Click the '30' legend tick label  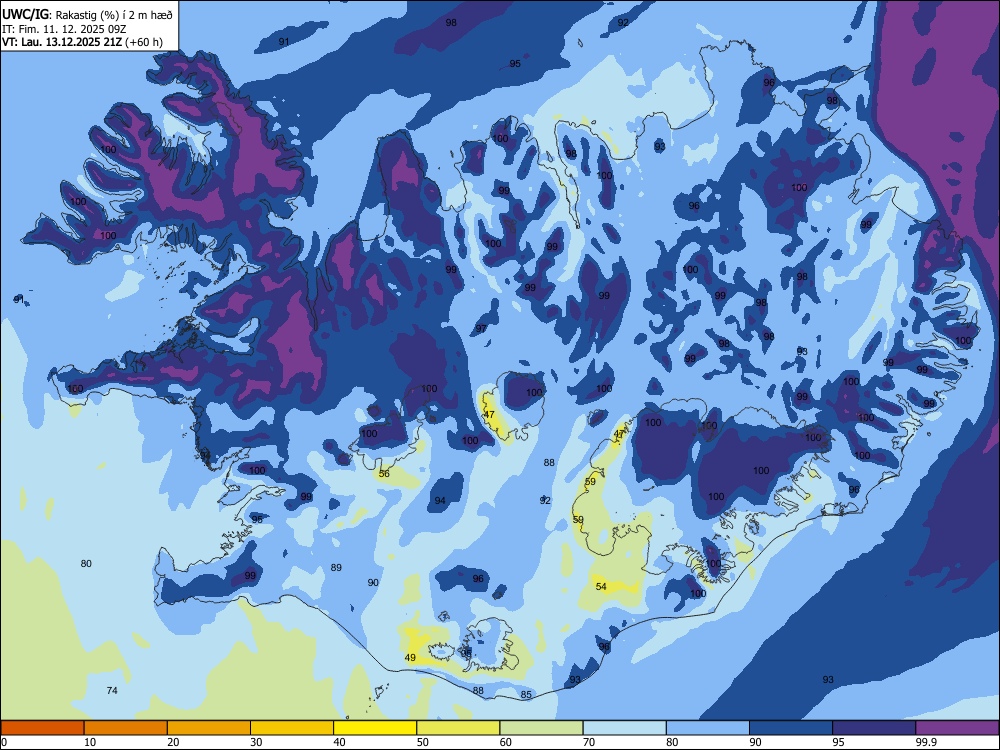click(256, 742)
